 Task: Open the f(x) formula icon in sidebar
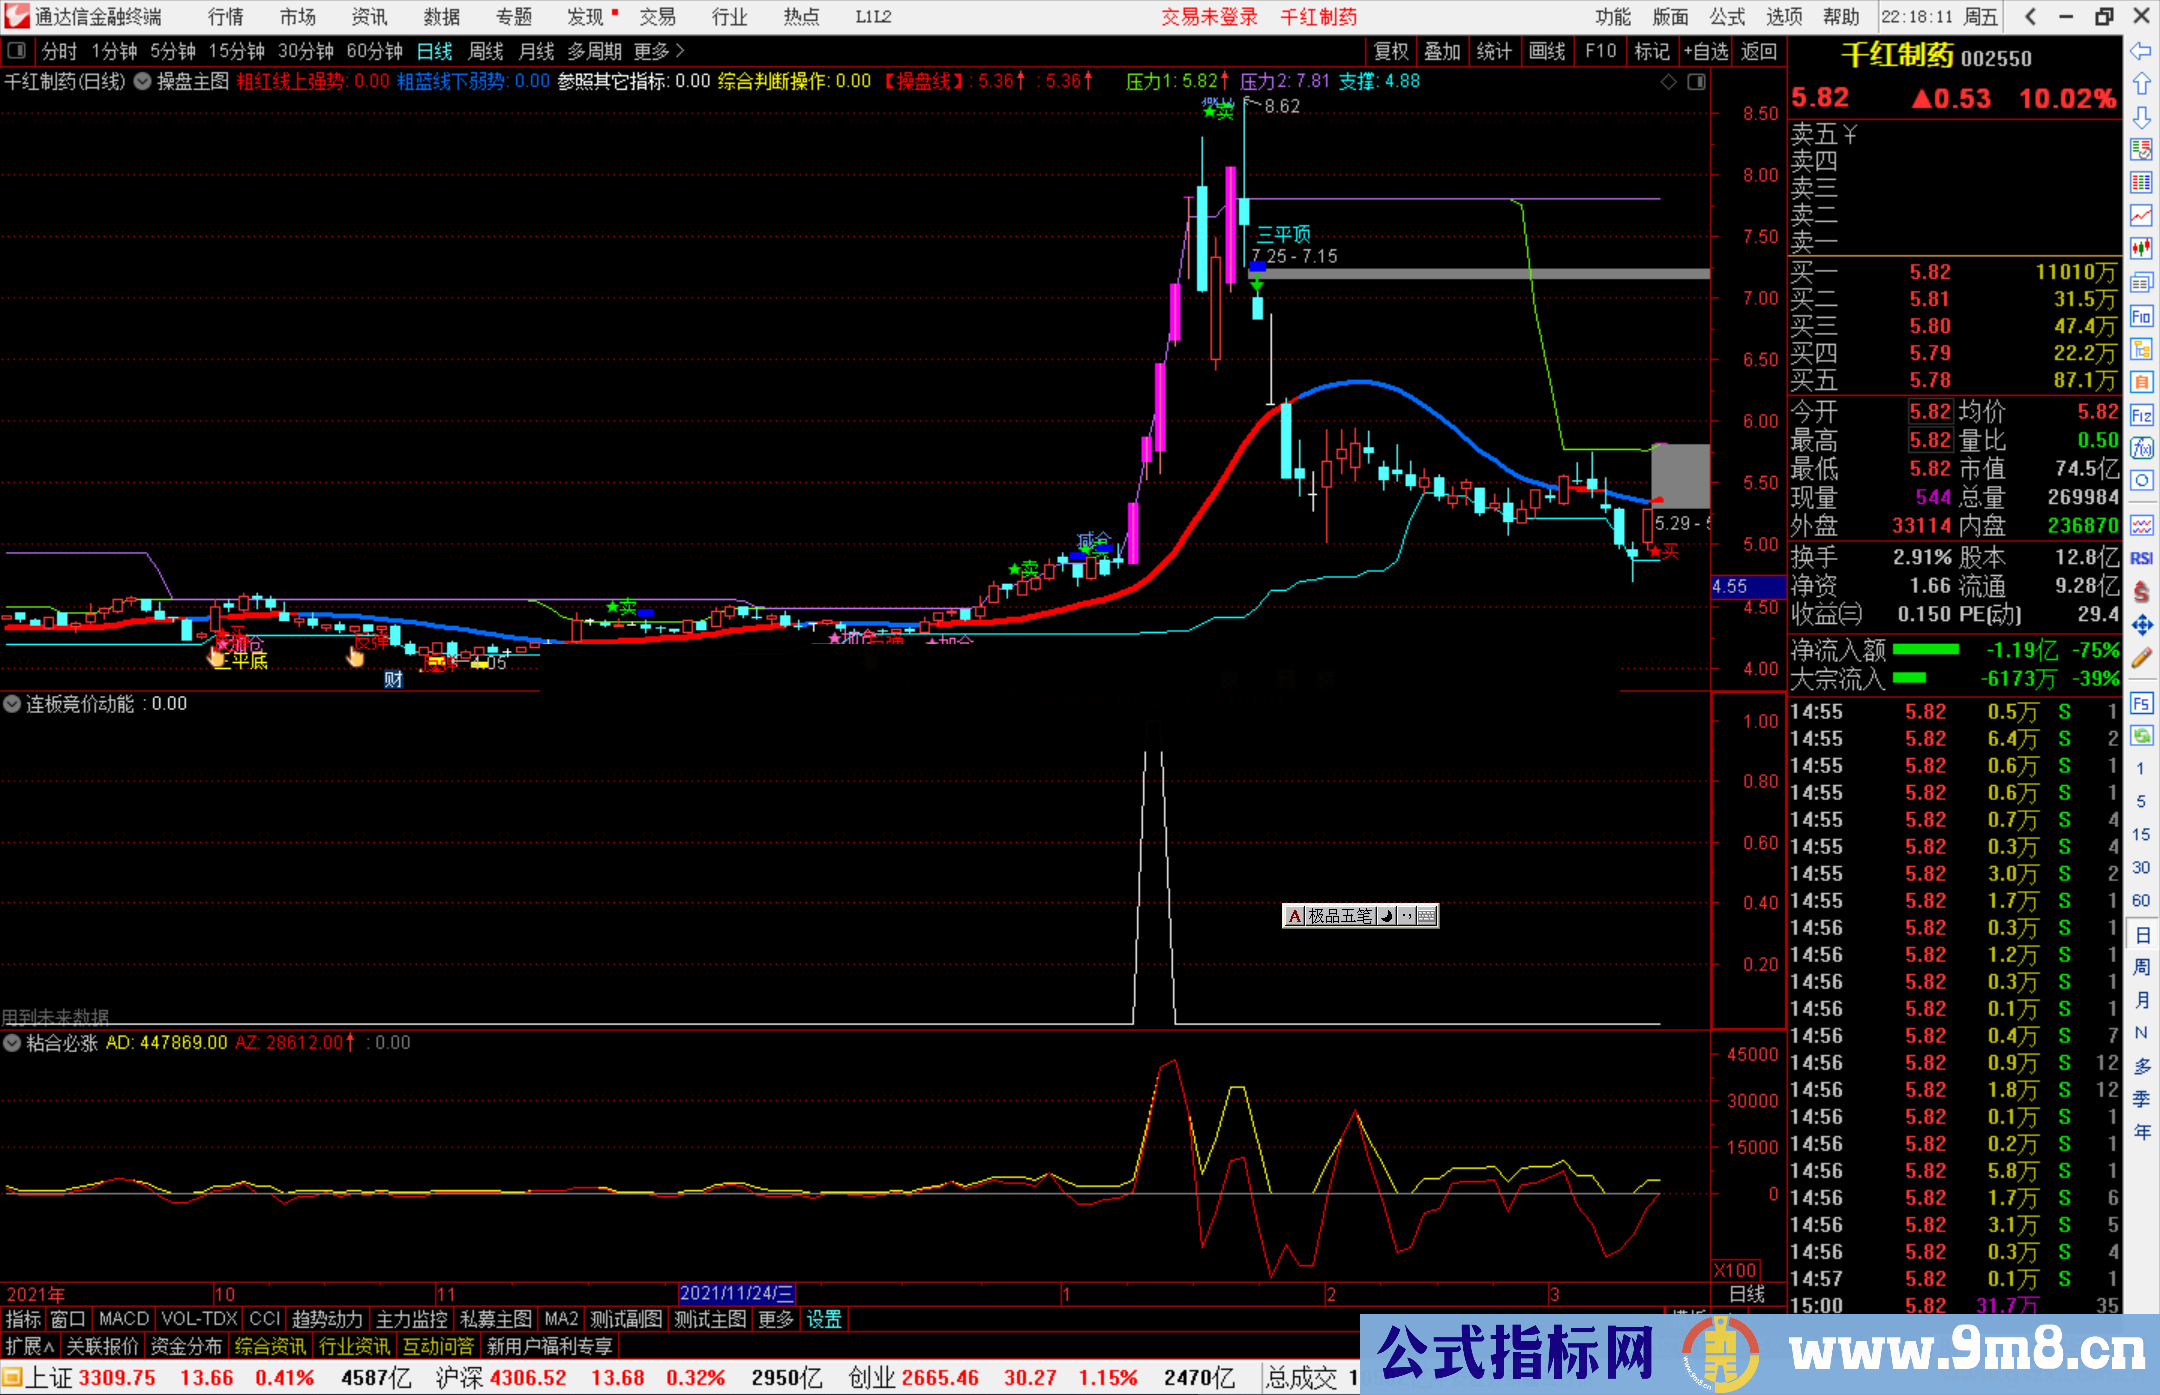(x=2141, y=448)
